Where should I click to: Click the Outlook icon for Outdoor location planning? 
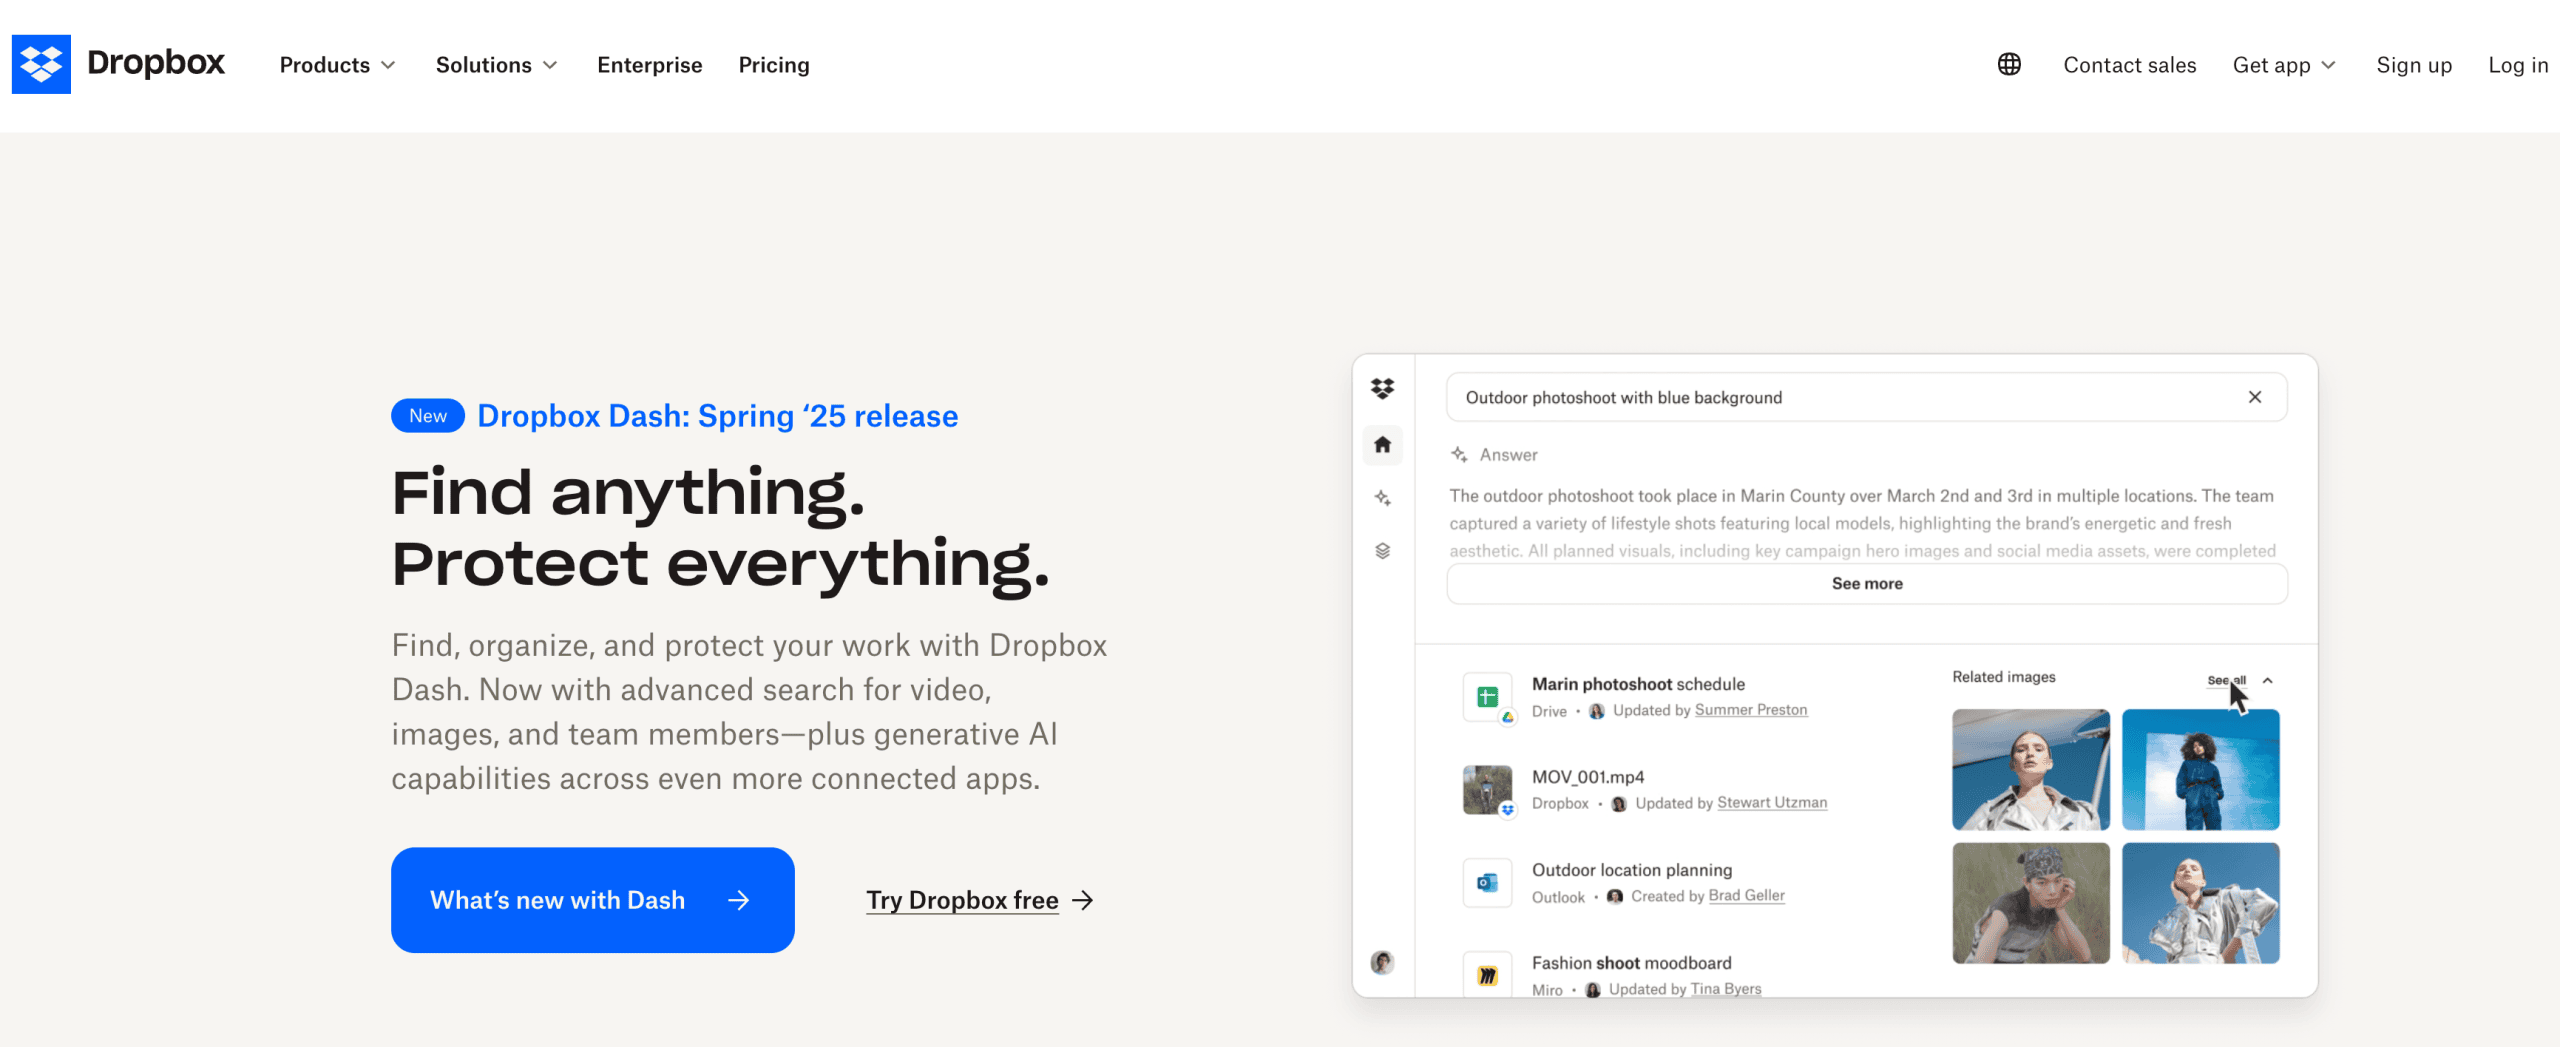click(x=1487, y=883)
